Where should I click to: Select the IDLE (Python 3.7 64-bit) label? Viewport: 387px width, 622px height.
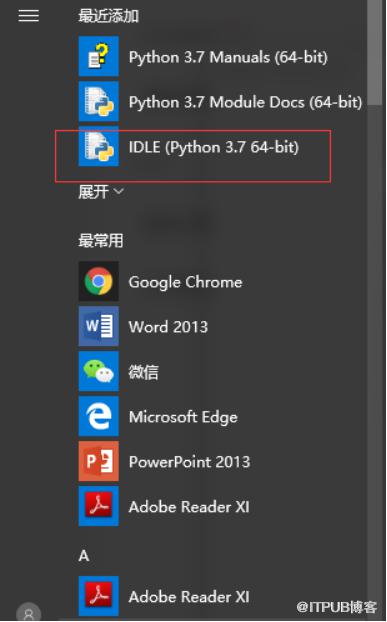tap(214, 147)
